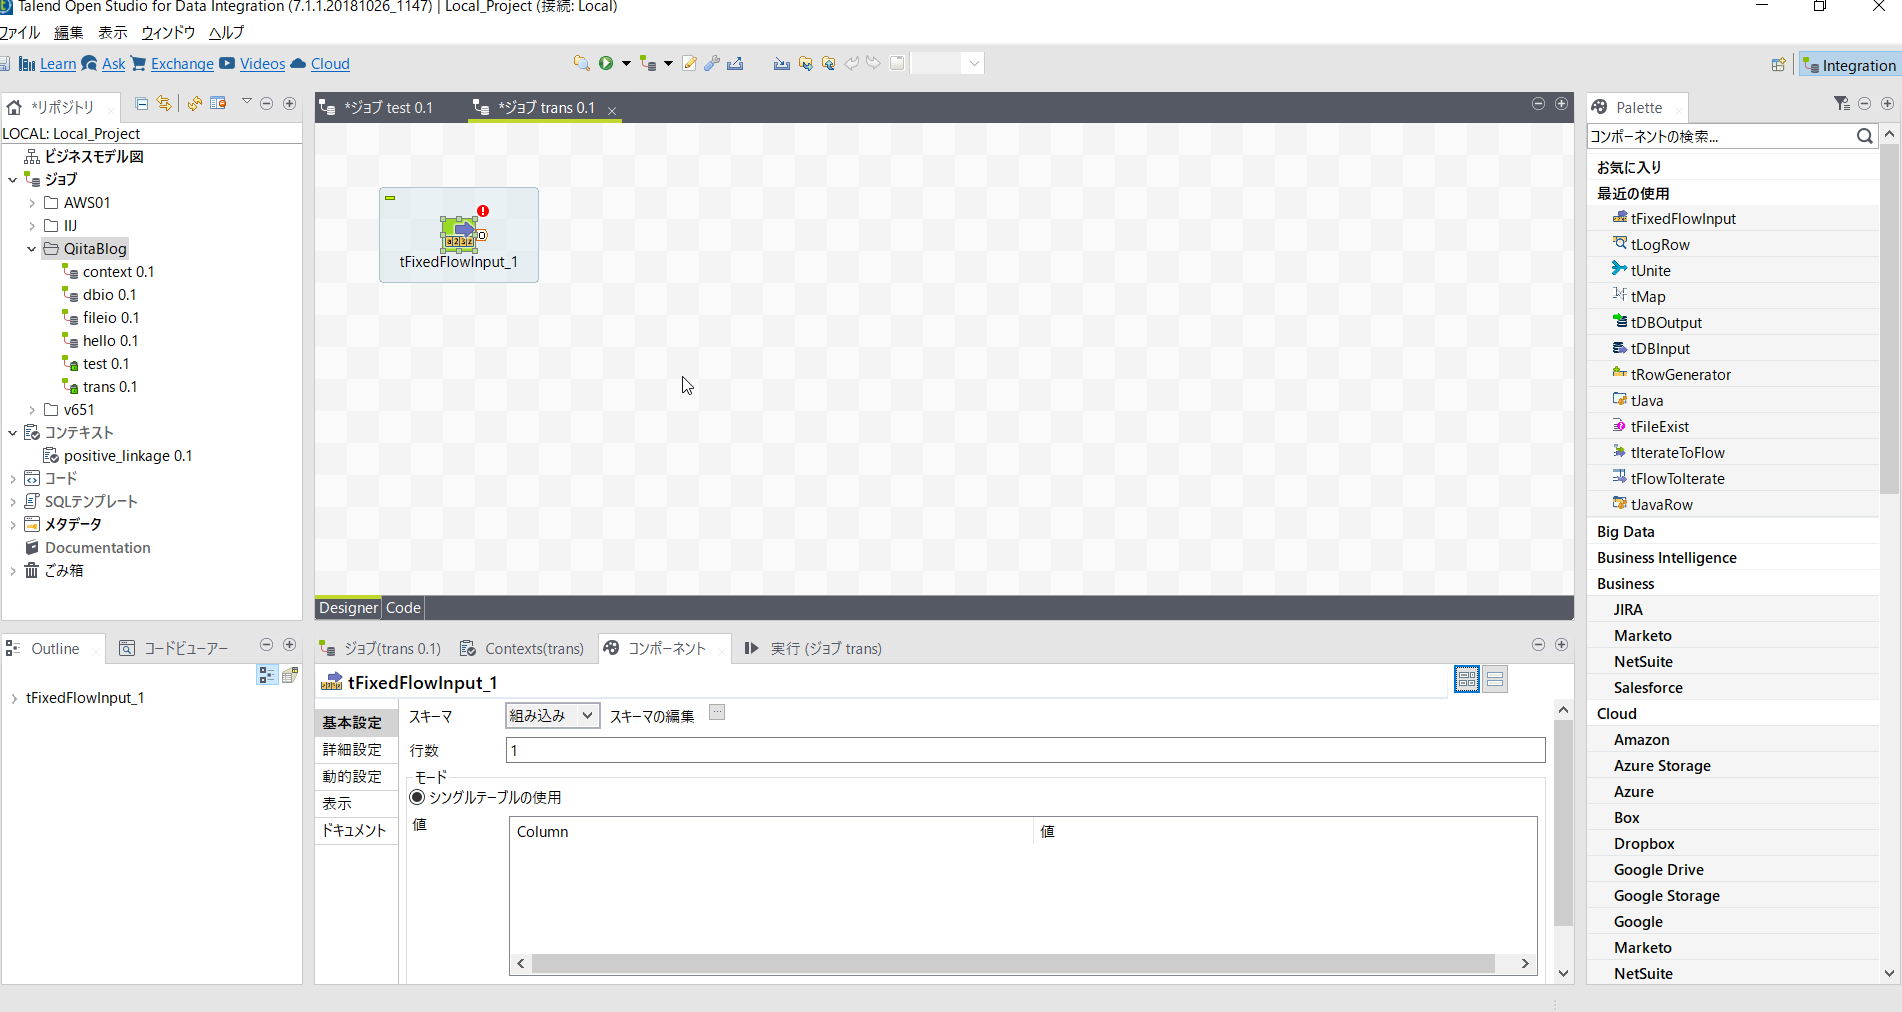The height and width of the screenshot is (1012, 1902).
Task: Open the Exchange link in the toolbar
Action: pyautogui.click(x=182, y=63)
